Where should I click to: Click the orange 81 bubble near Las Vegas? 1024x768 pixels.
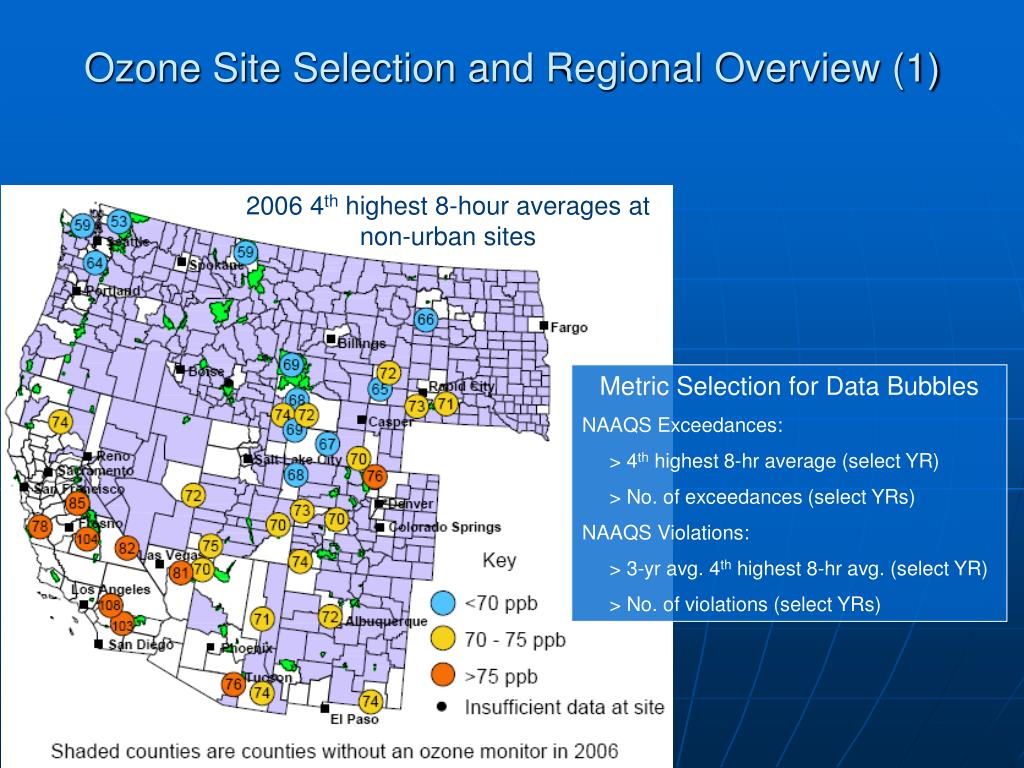click(180, 573)
